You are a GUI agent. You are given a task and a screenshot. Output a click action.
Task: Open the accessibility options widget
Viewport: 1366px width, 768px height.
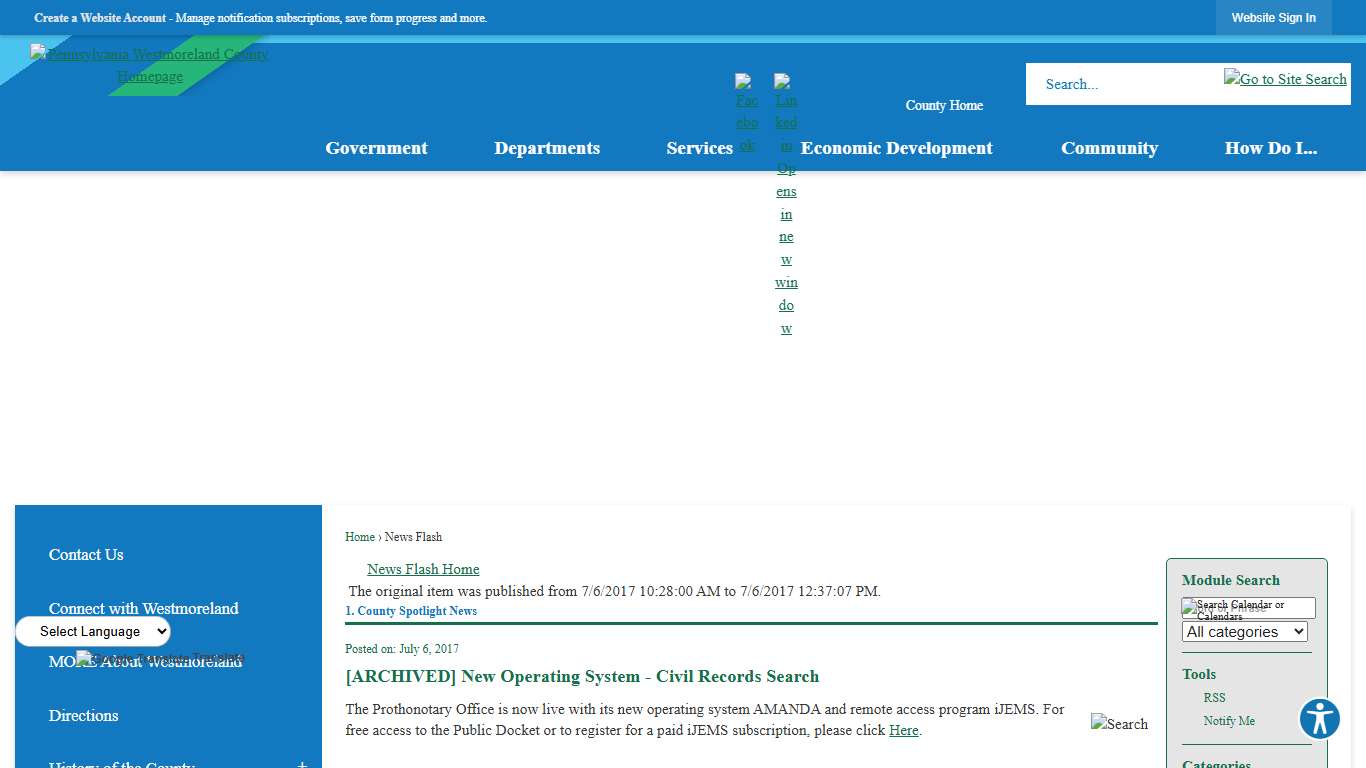click(x=1319, y=719)
